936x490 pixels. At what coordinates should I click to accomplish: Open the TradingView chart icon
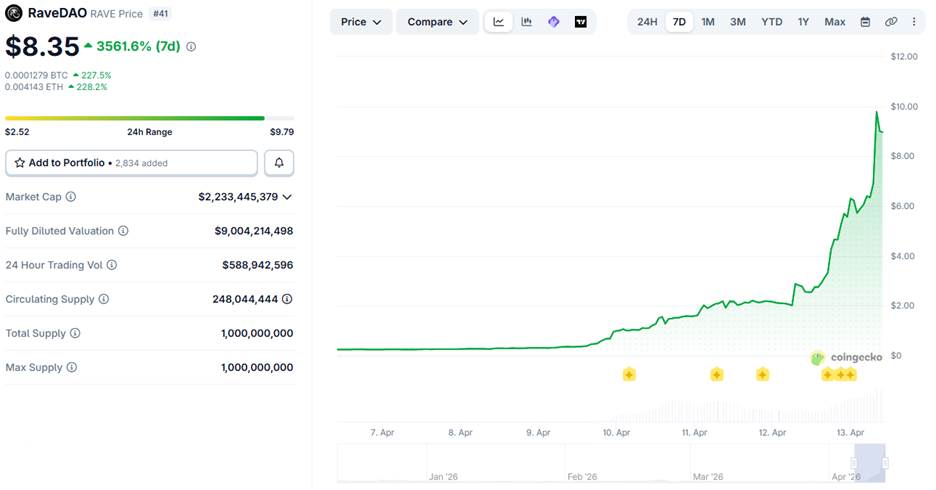pos(581,22)
